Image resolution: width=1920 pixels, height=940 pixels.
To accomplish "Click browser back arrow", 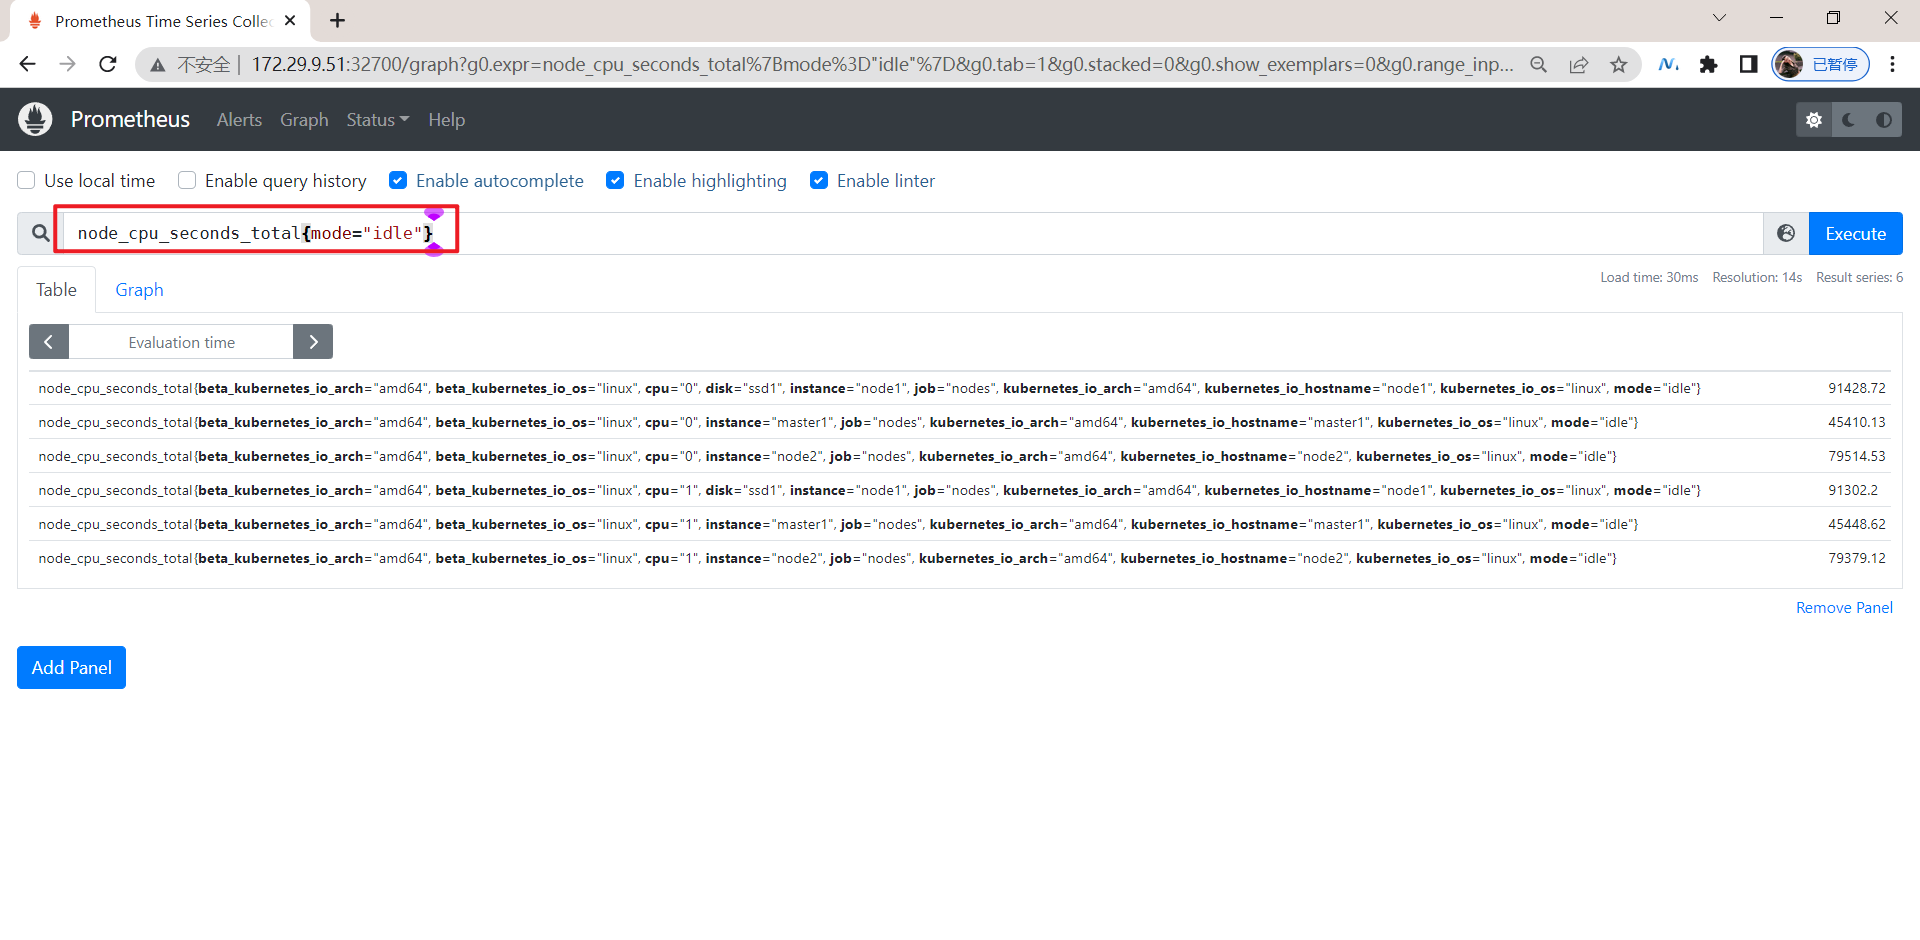I will [x=27, y=64].
